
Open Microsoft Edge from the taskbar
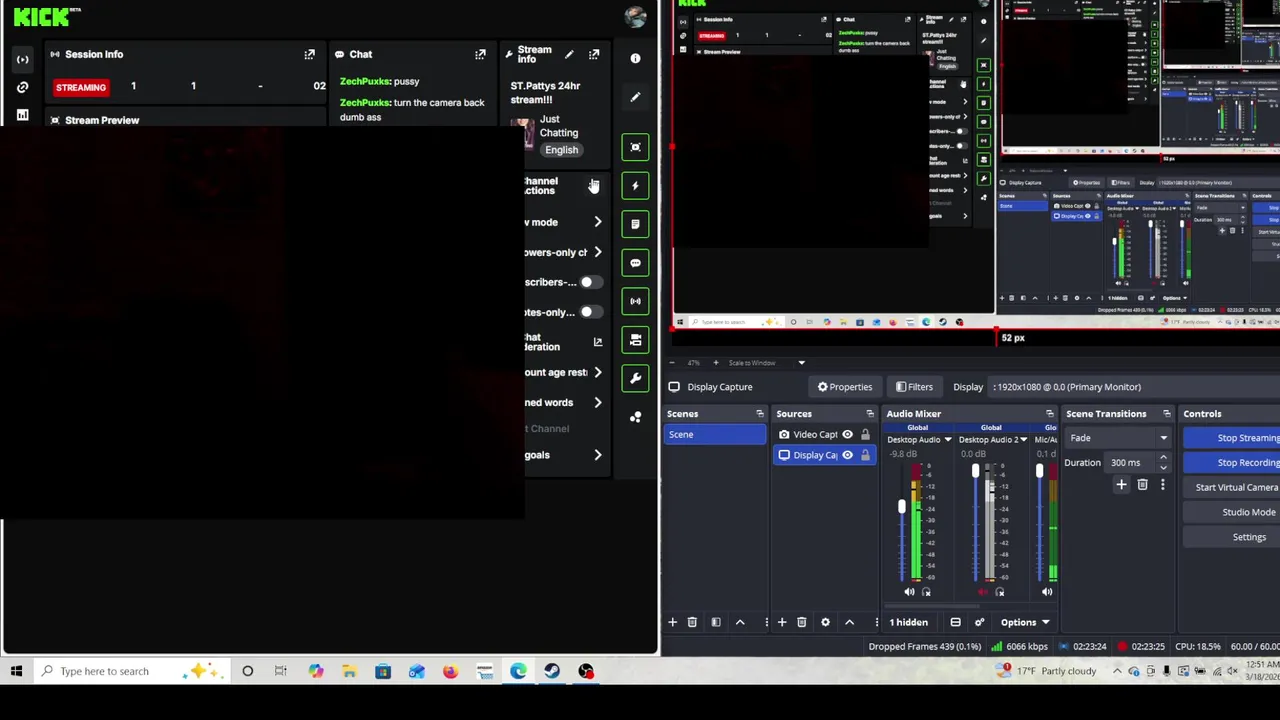(518, 671)
